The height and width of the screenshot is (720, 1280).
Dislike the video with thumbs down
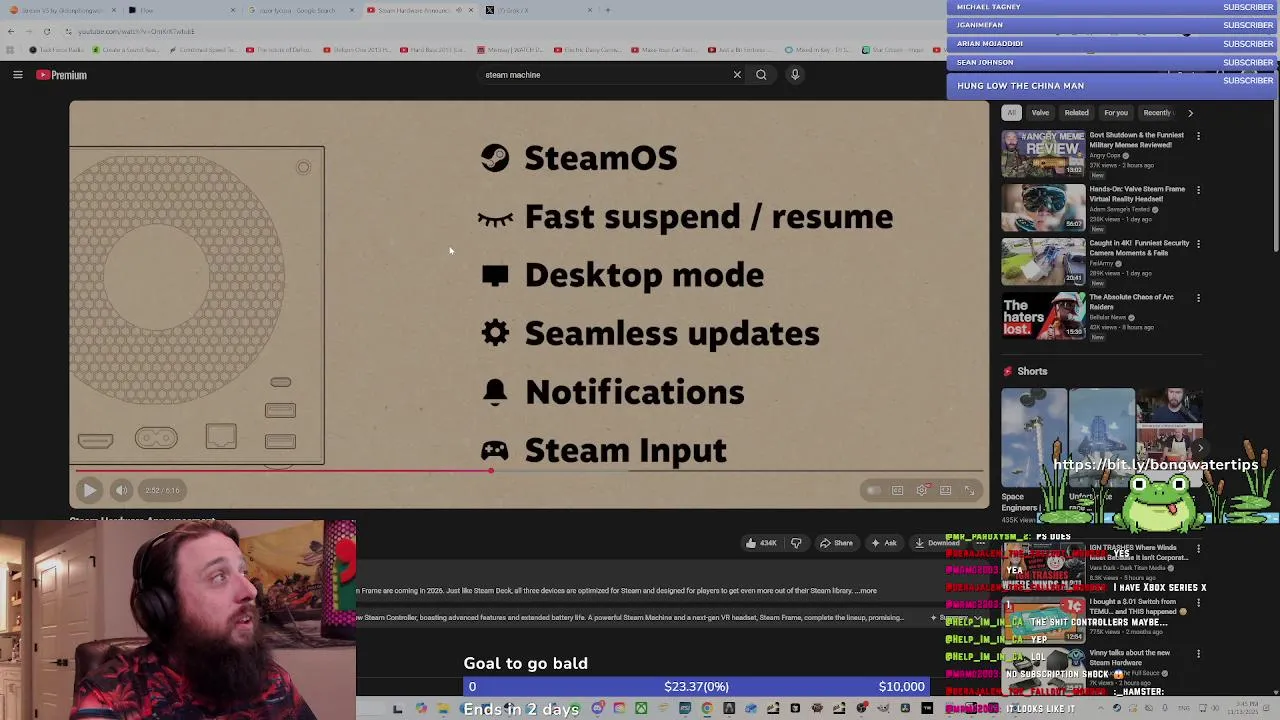[x=796, y=543]
